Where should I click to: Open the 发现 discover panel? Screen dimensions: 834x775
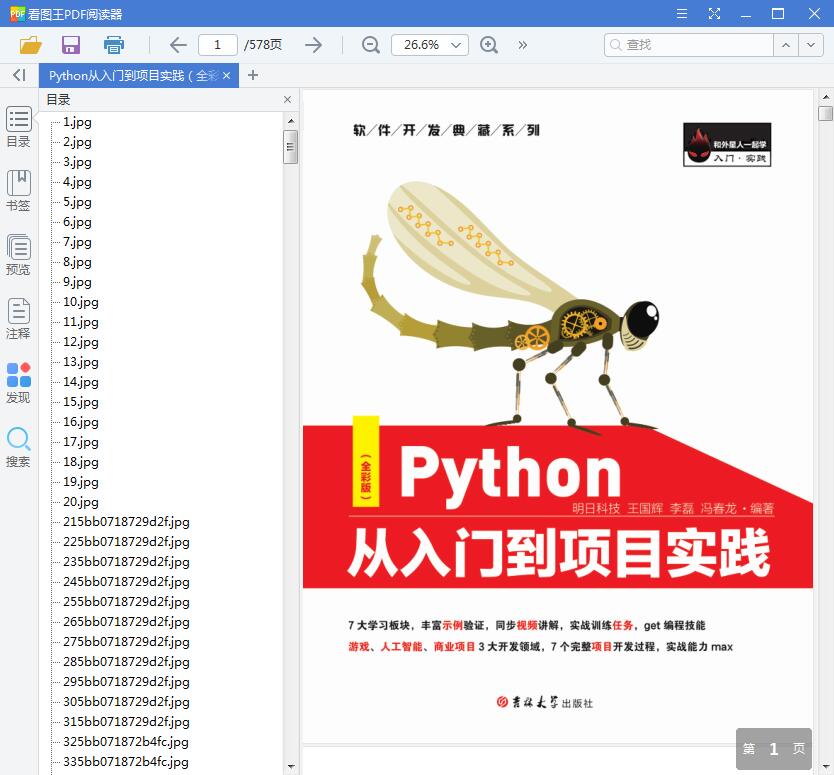[18, 382]
